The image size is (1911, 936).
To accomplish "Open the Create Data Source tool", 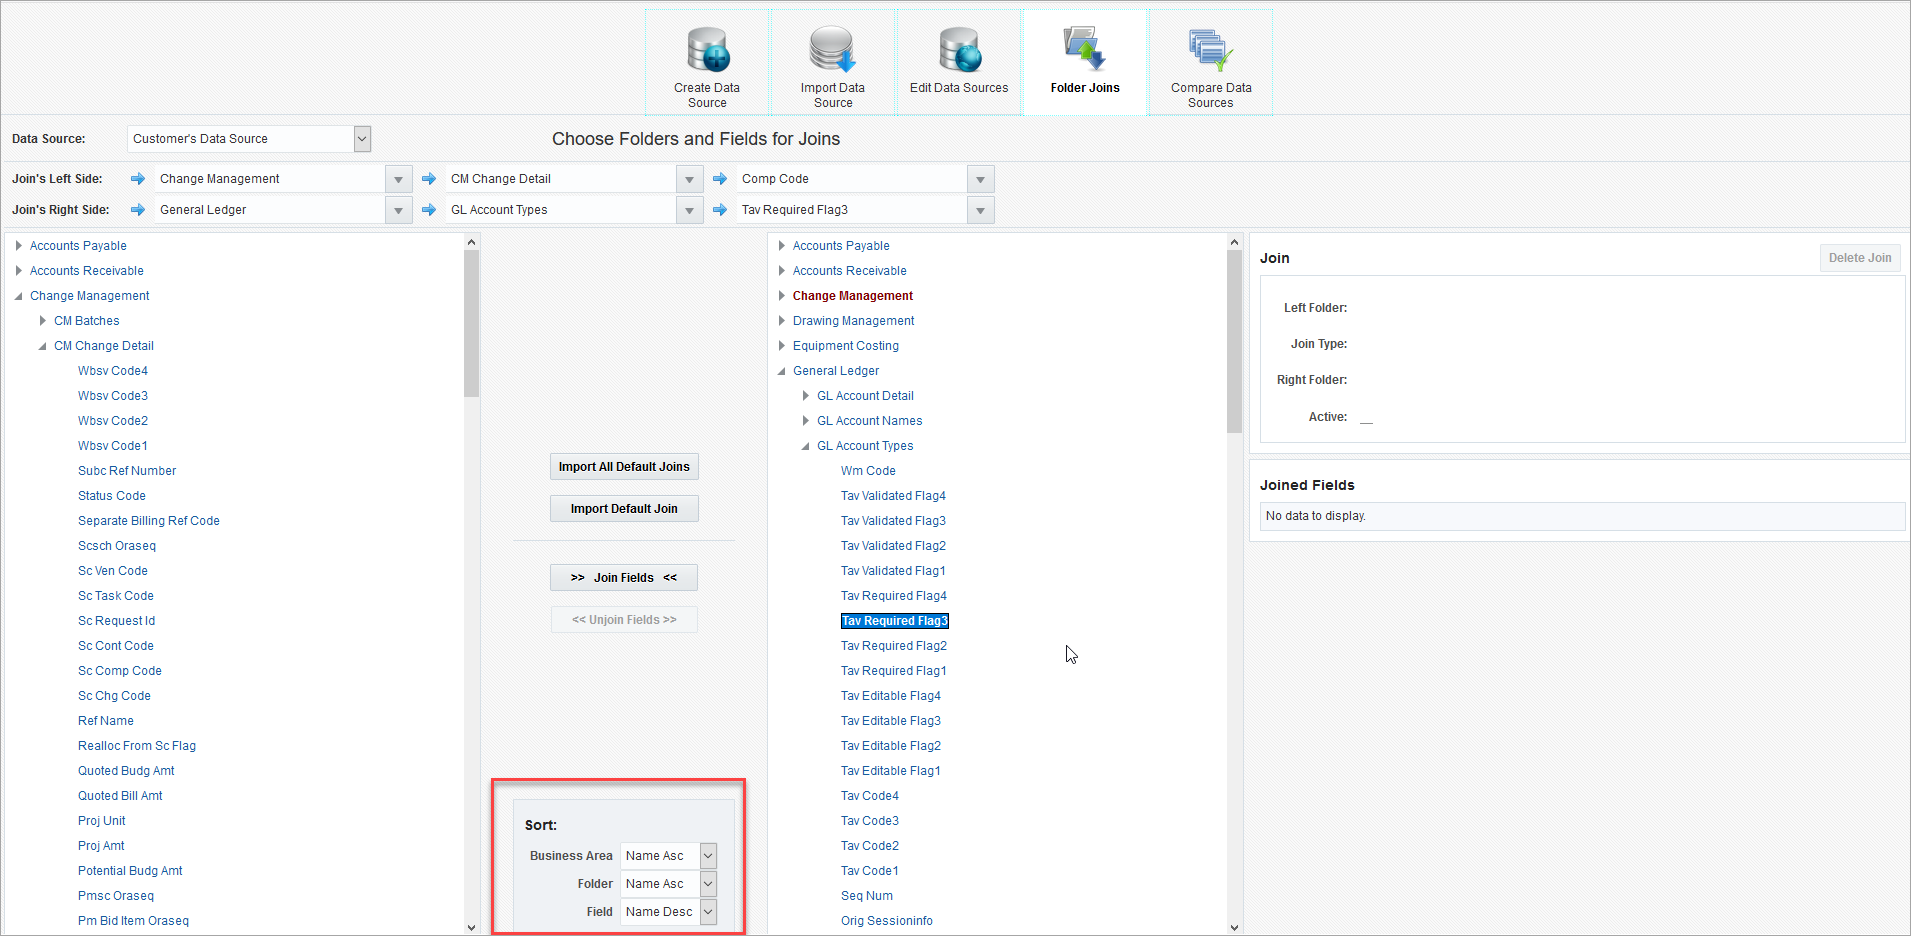I will point(707,62).
